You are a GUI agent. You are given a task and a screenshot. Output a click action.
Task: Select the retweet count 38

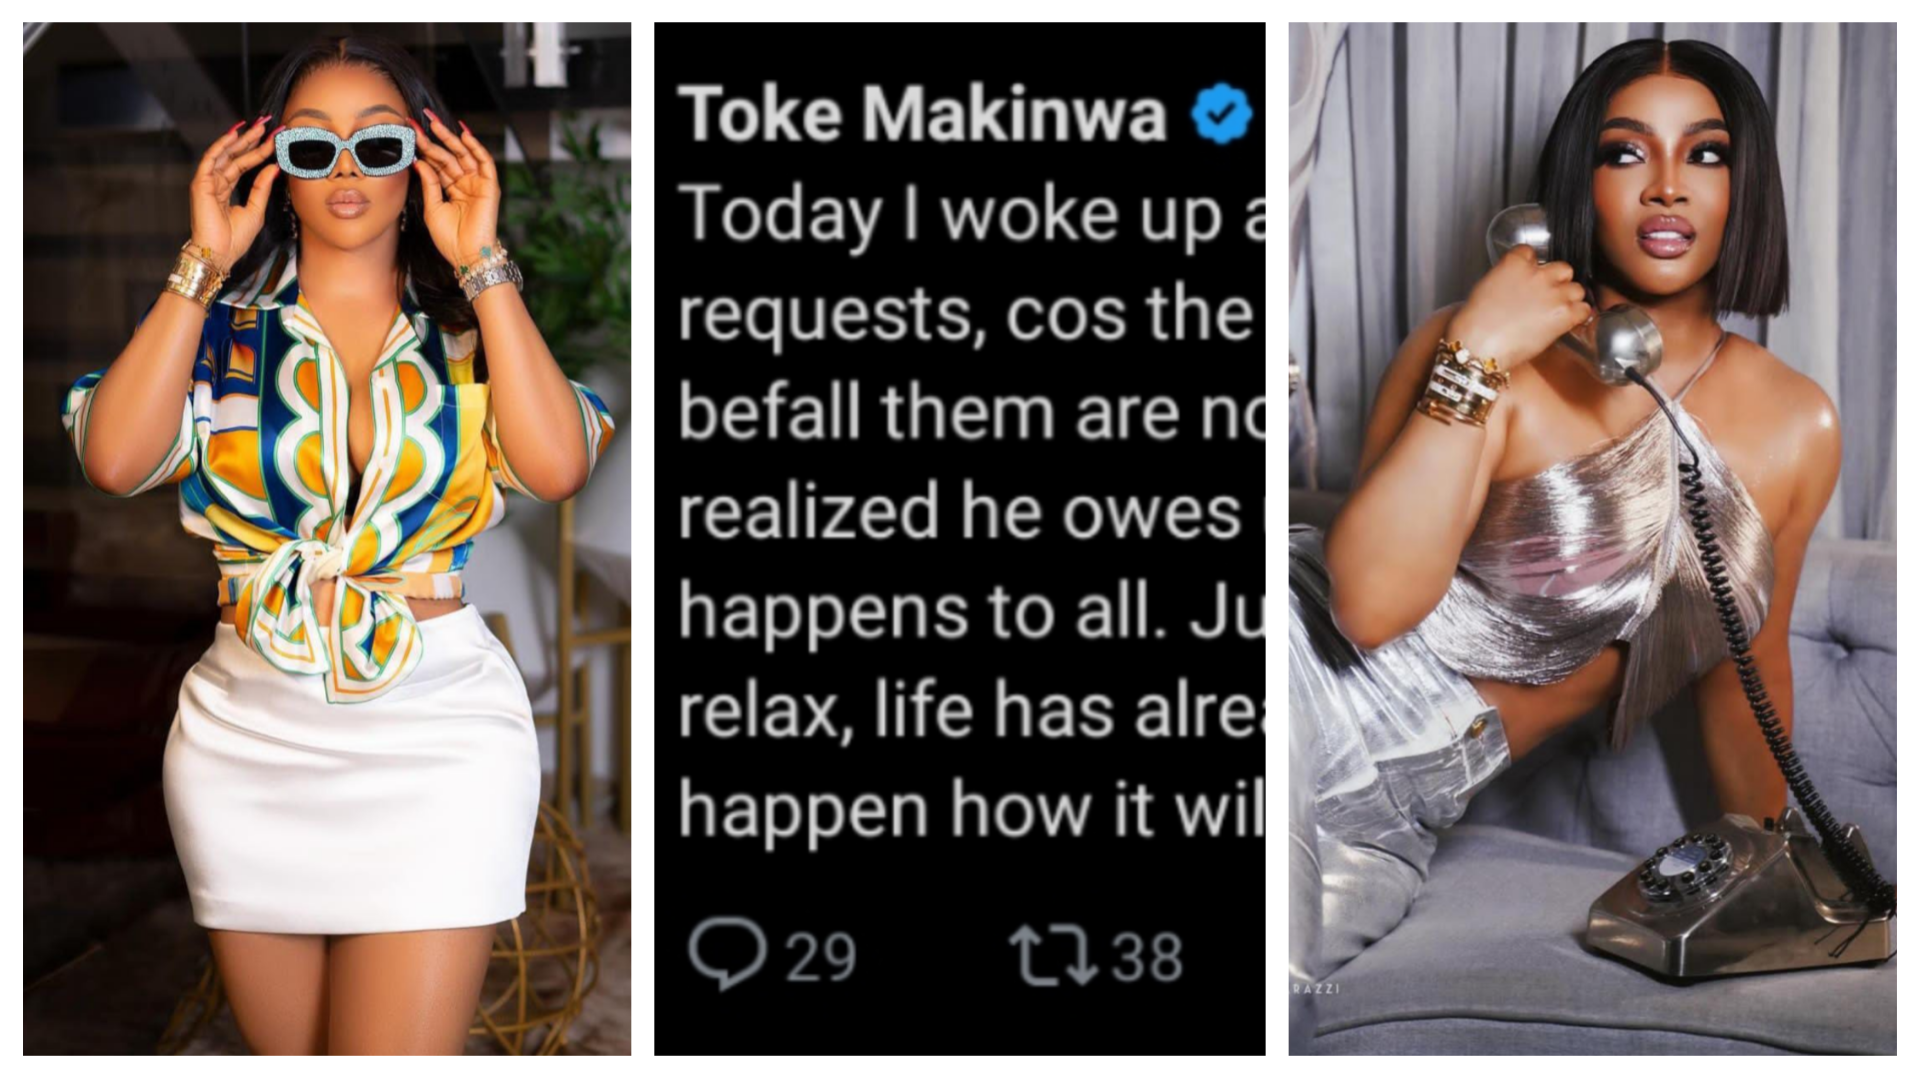[1147, 957]
